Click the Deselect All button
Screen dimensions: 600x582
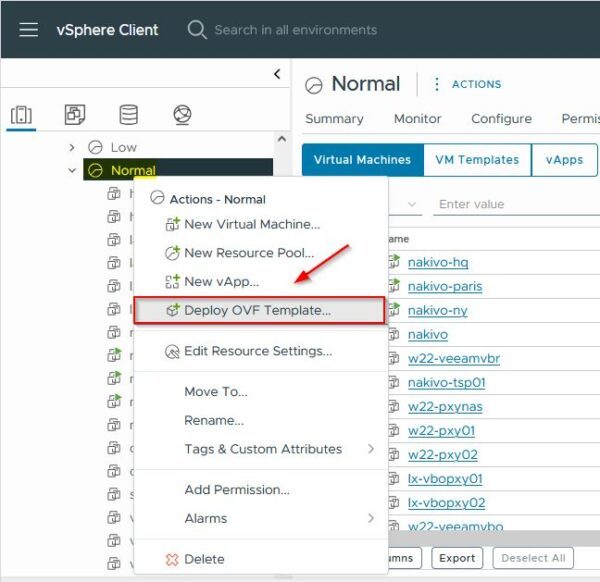point(533,558)
